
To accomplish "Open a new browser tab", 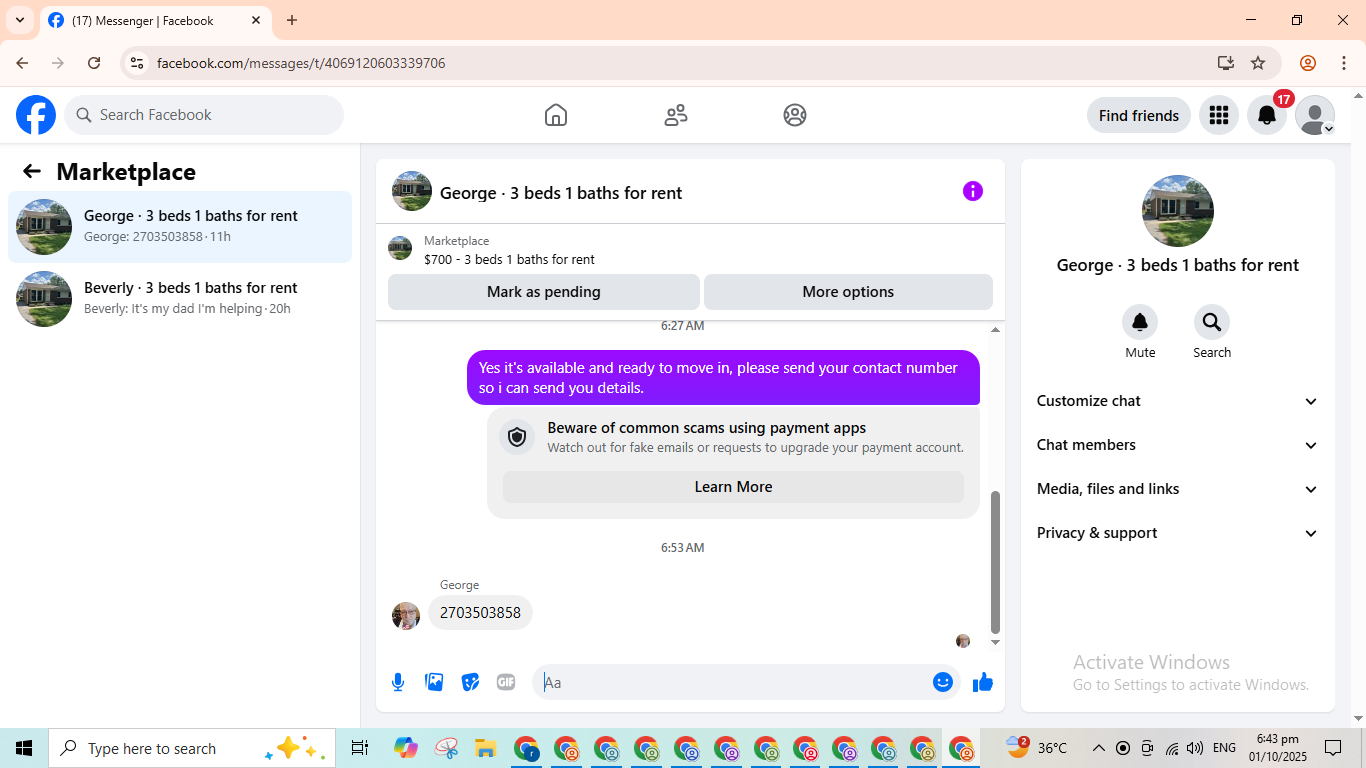I will pos(292,20).
